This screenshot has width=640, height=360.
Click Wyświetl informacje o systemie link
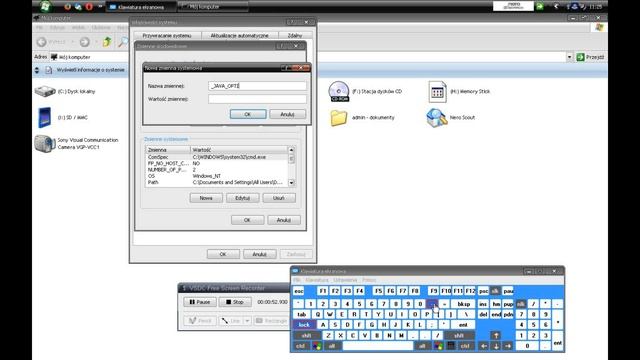[x=90, y=70]
